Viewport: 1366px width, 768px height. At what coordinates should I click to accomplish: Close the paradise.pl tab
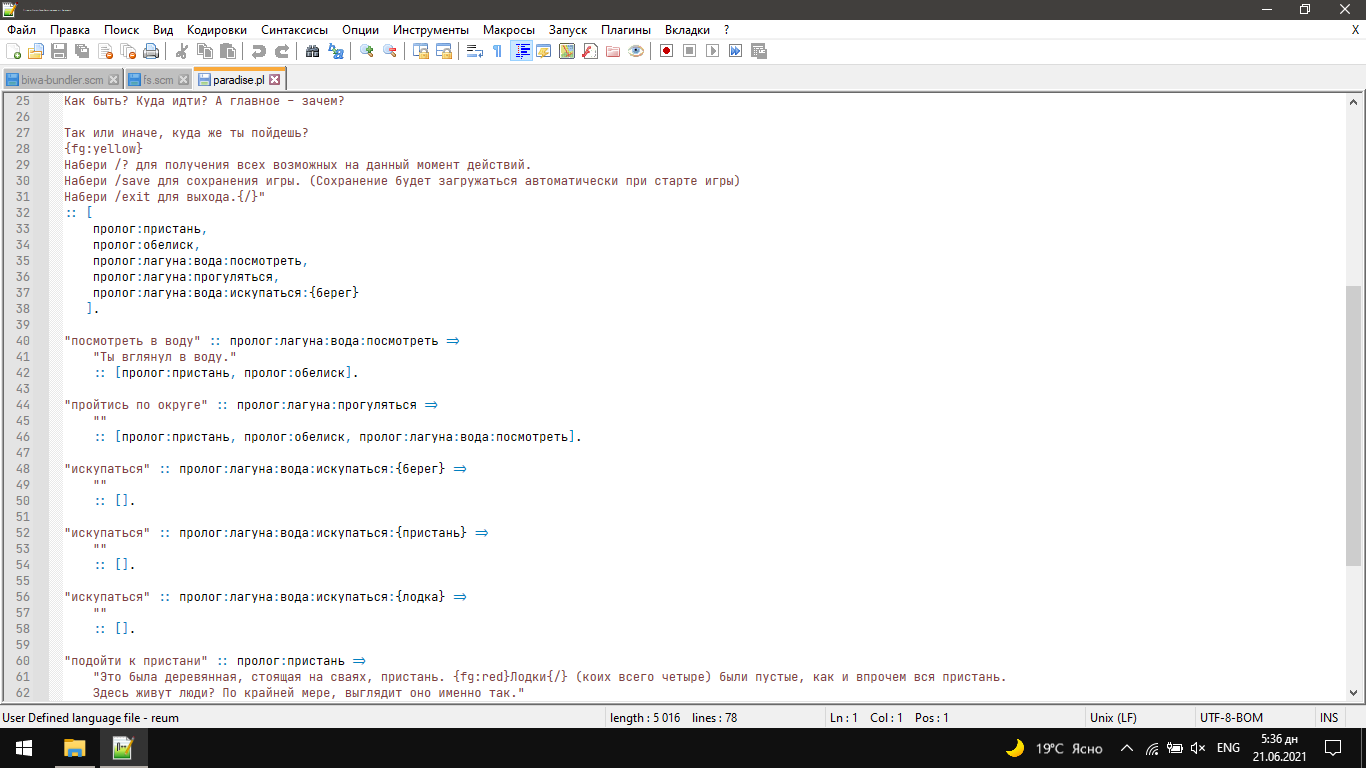(x=275, y=79)
